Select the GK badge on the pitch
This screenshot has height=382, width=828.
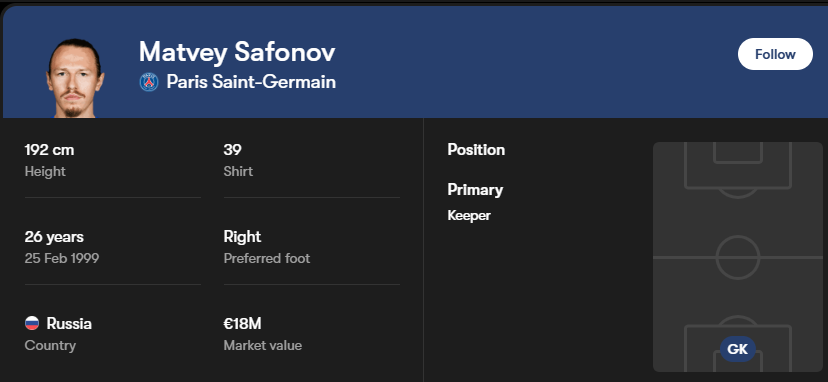(x=738, y=349)
